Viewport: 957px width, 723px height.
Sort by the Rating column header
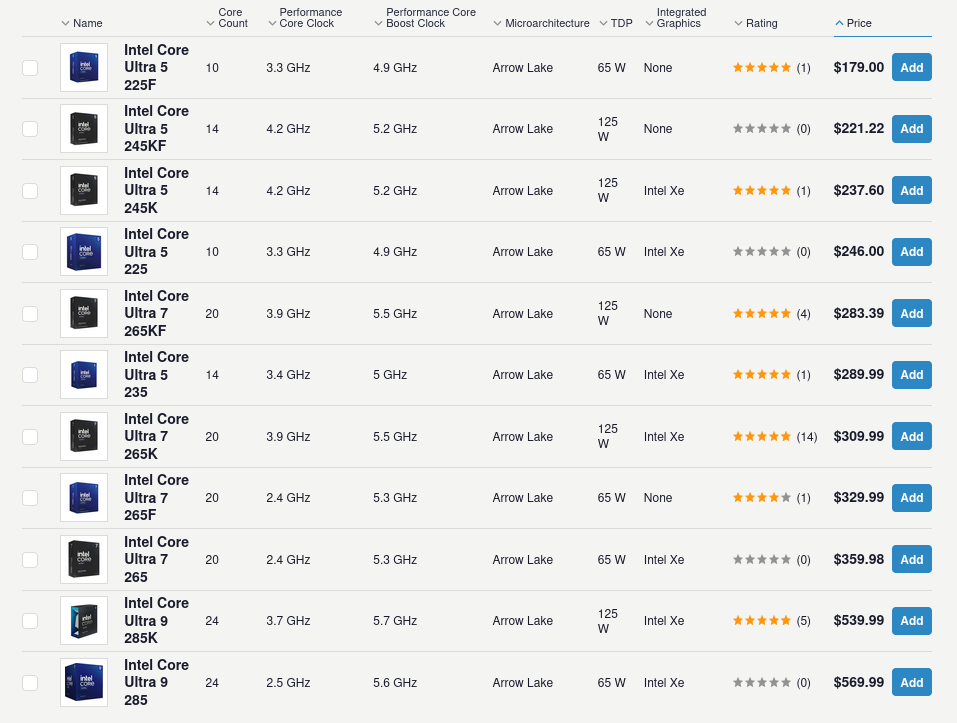pos(761,23)
